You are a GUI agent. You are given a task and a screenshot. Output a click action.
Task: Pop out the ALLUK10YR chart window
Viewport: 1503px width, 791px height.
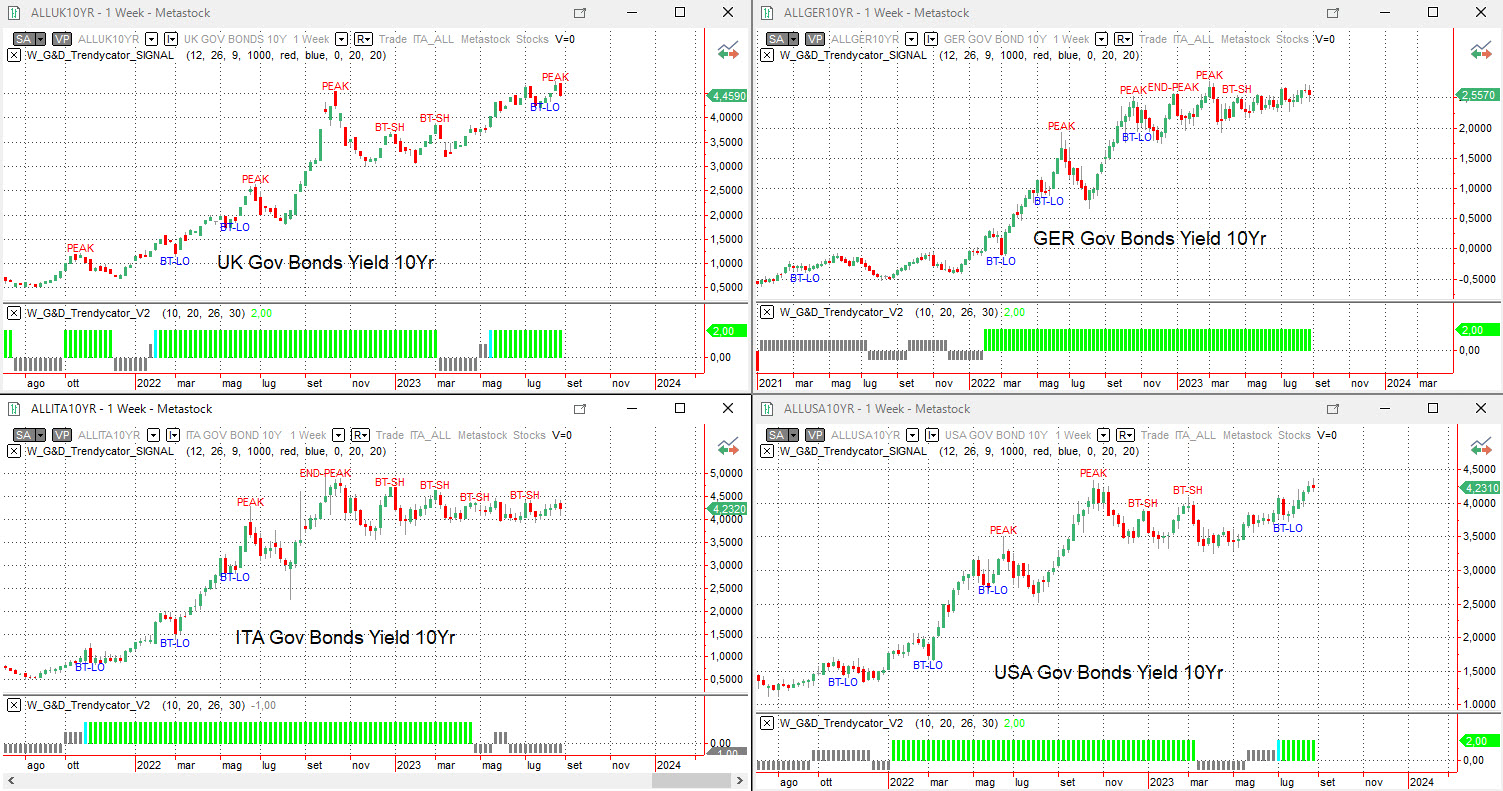click(x=580, y=13)
